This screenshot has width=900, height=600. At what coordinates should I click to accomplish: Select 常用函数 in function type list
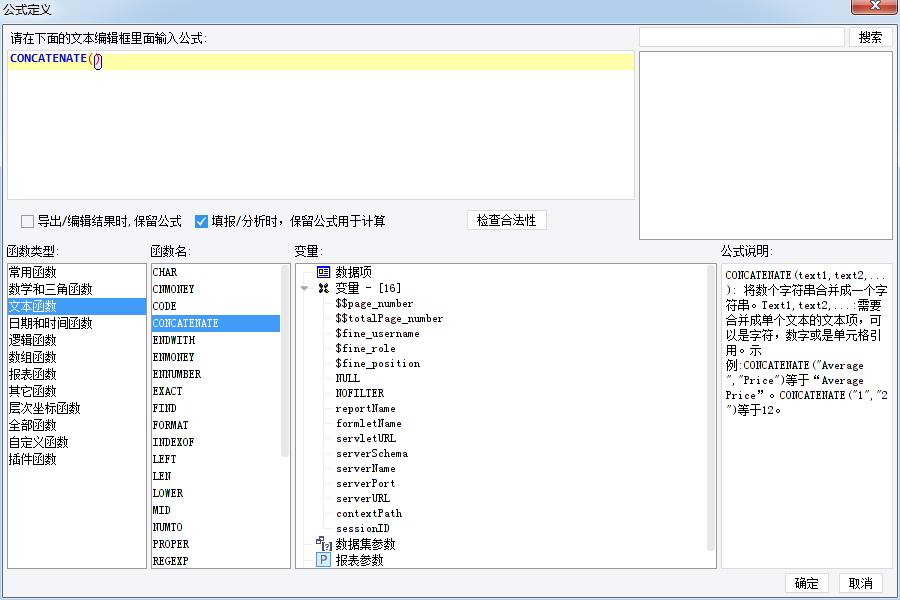tap(32, 272)
